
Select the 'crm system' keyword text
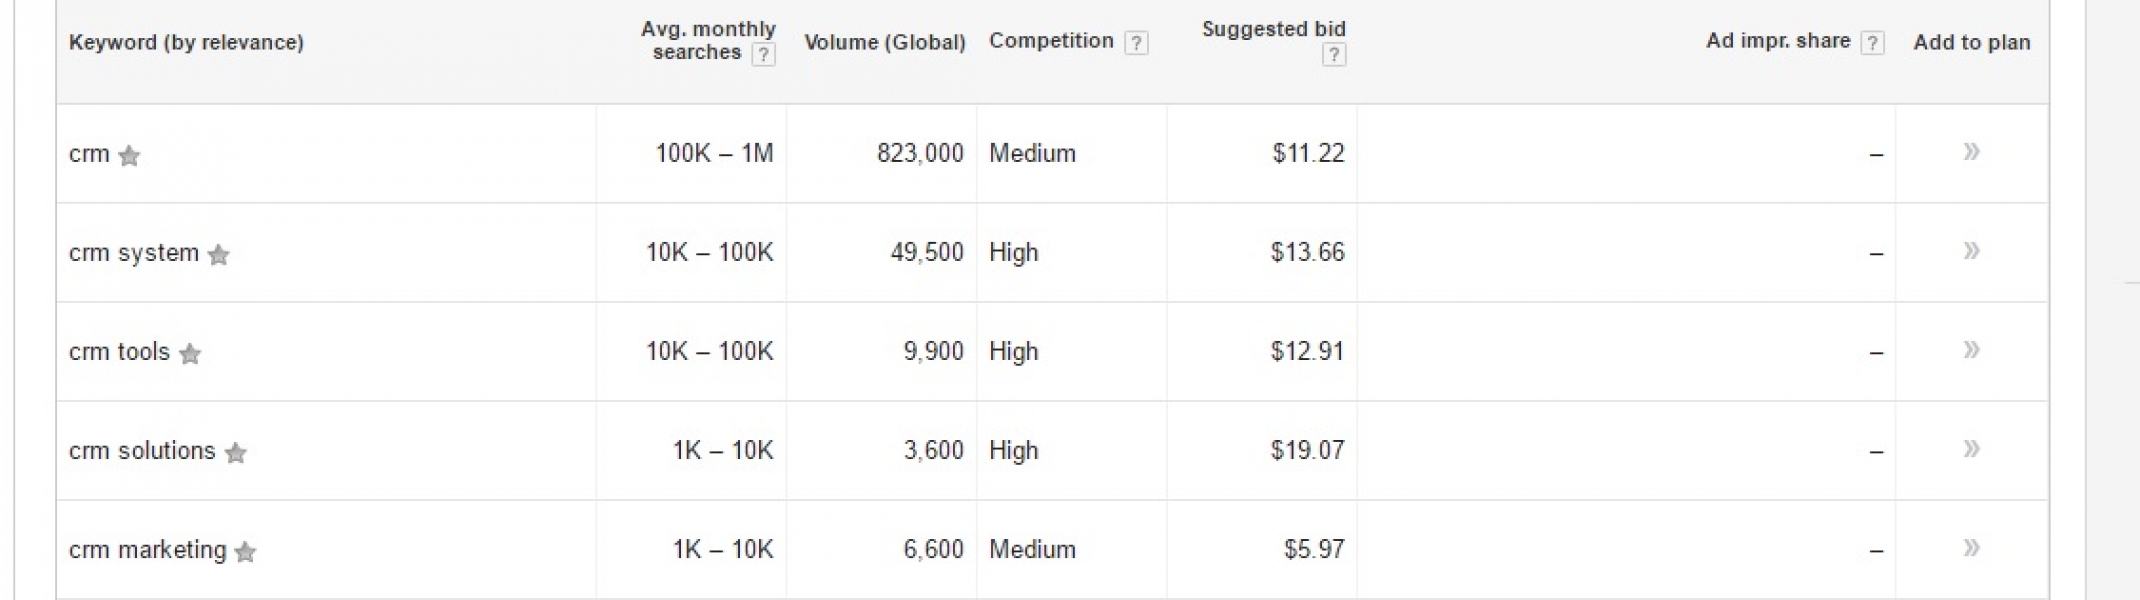tap(134, 253)
